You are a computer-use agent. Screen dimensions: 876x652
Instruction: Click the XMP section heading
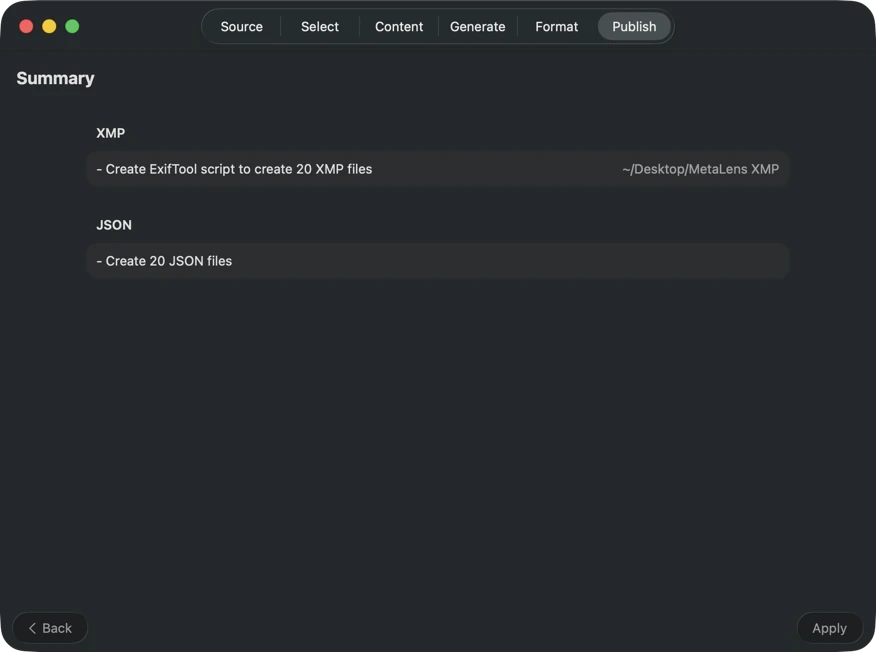[110, 132]
